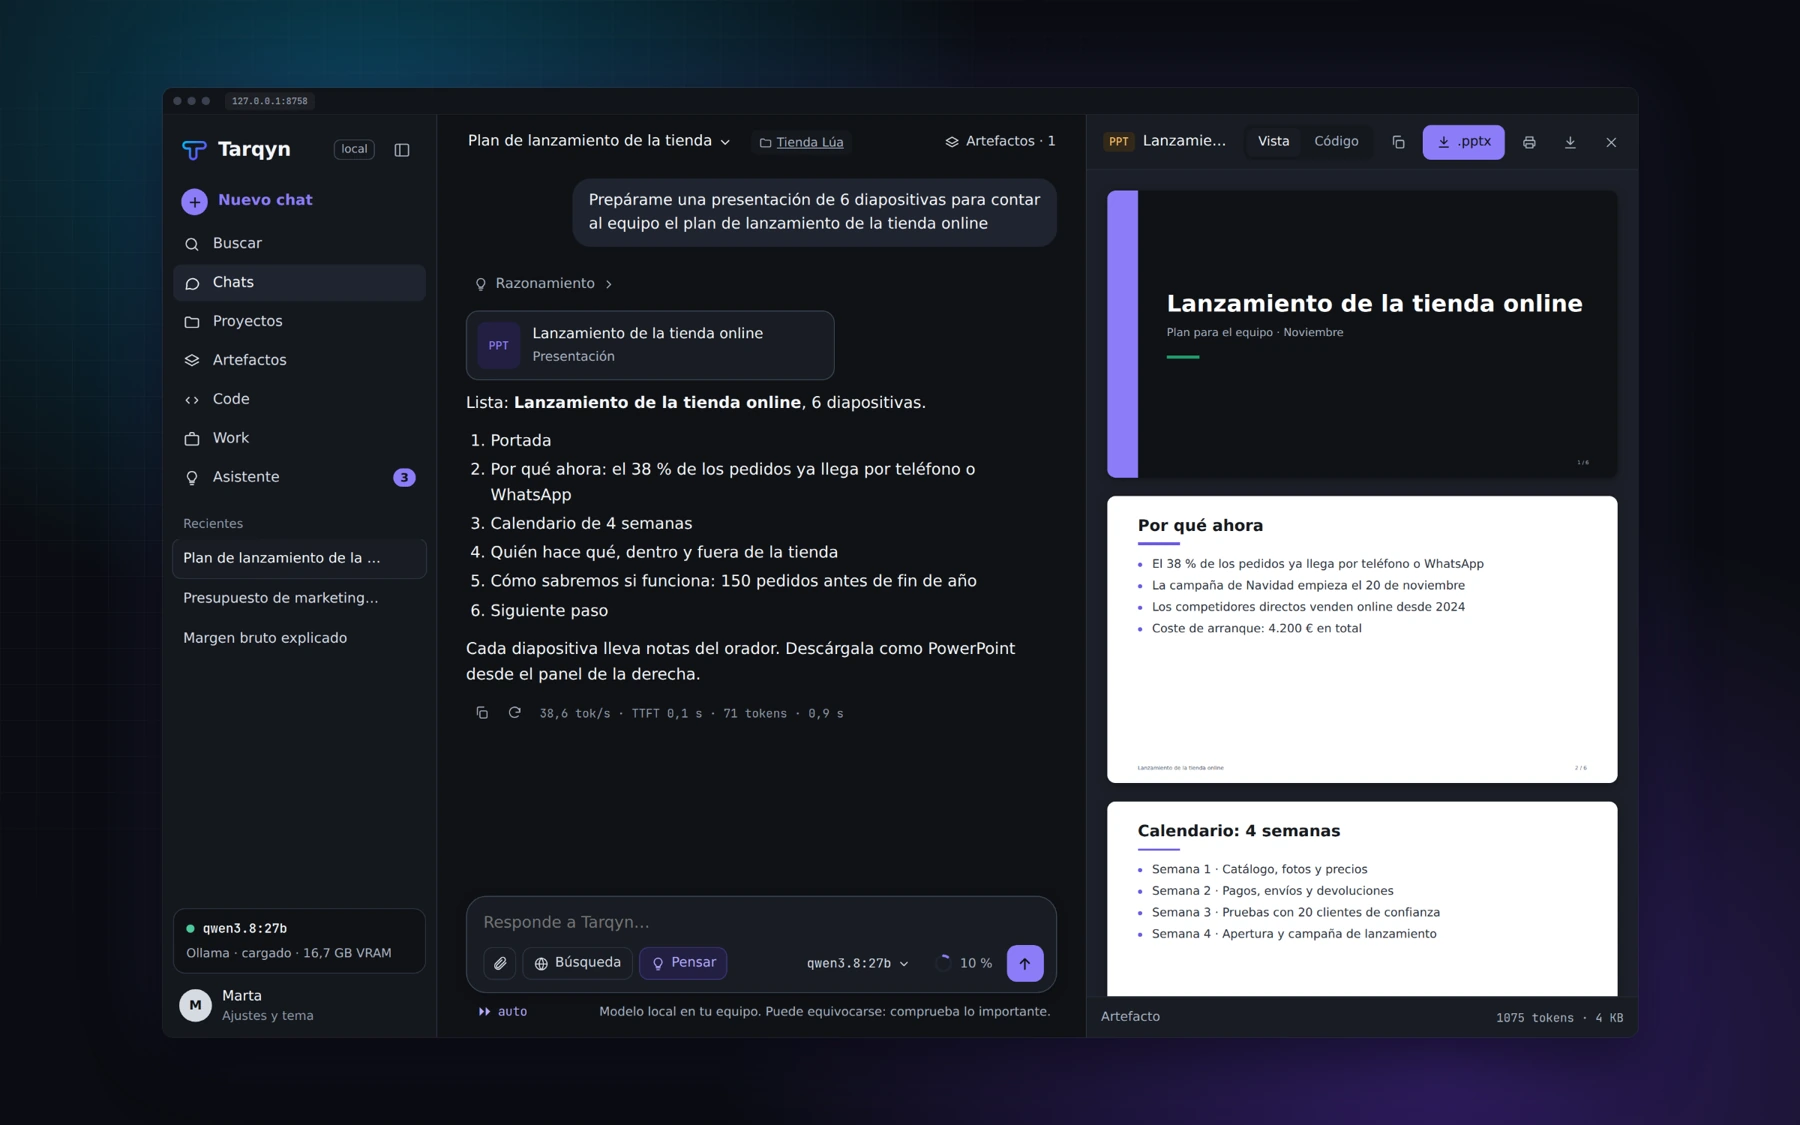Open the Tienda Lúa project link
The height and width of the screenshot is (1125, 1800).
pyautogui.click(x=802, y=142)
